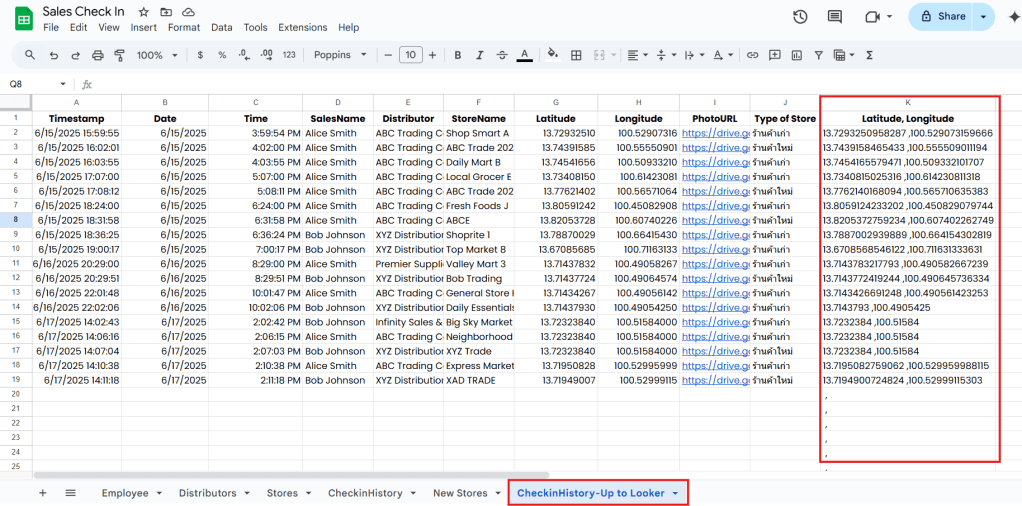Click the font size input field
This screenshot has width=1022, height=506.
point(410,55)
